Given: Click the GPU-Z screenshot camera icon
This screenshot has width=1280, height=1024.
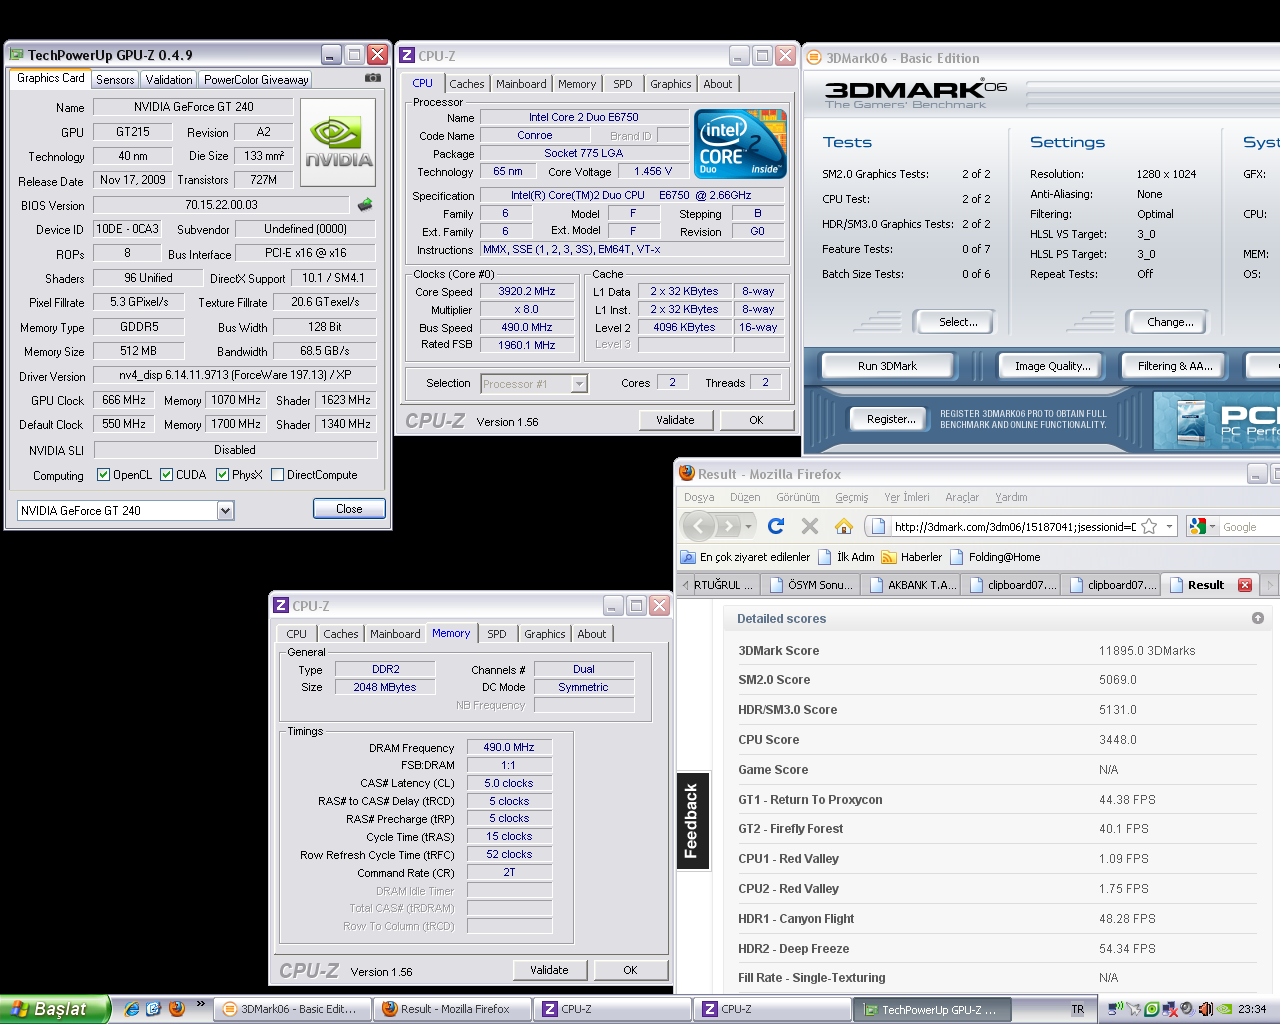Looking at the screenshot, I should point(372,78).
